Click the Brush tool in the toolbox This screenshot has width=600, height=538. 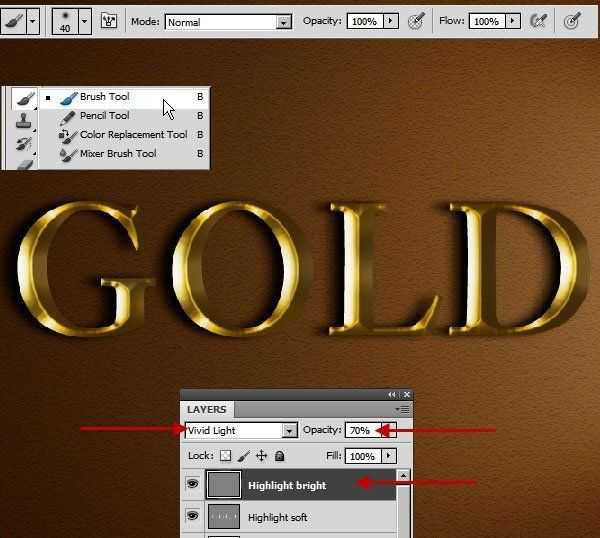pos(25,99)
